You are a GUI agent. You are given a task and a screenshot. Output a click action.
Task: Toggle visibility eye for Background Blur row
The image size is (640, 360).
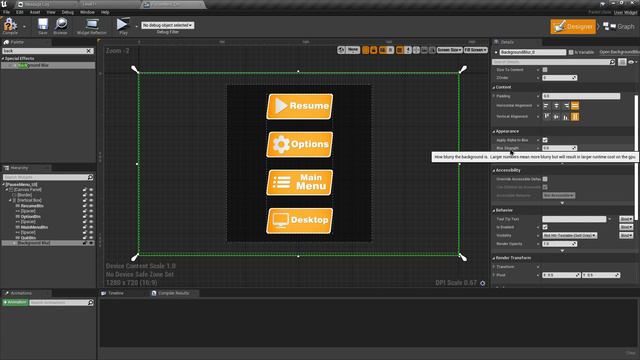pos(91,243)
